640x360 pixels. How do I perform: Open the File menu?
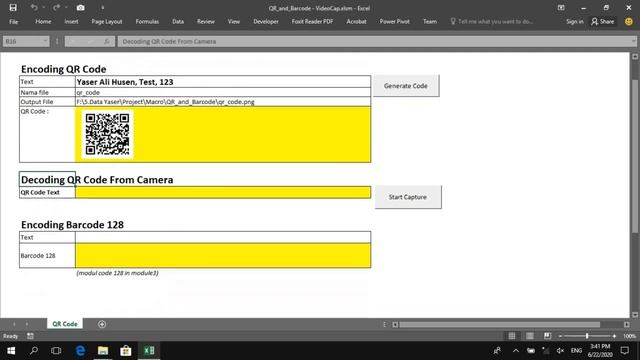13,22
